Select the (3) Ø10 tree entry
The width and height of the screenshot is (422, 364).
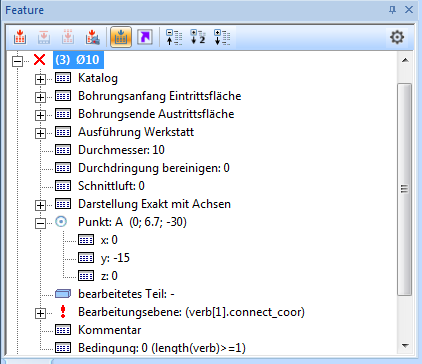coord(78,60)
